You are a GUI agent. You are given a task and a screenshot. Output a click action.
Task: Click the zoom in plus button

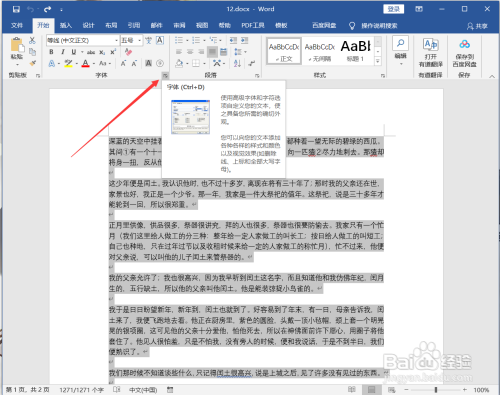pyautogui.click(x=464, y=389)
